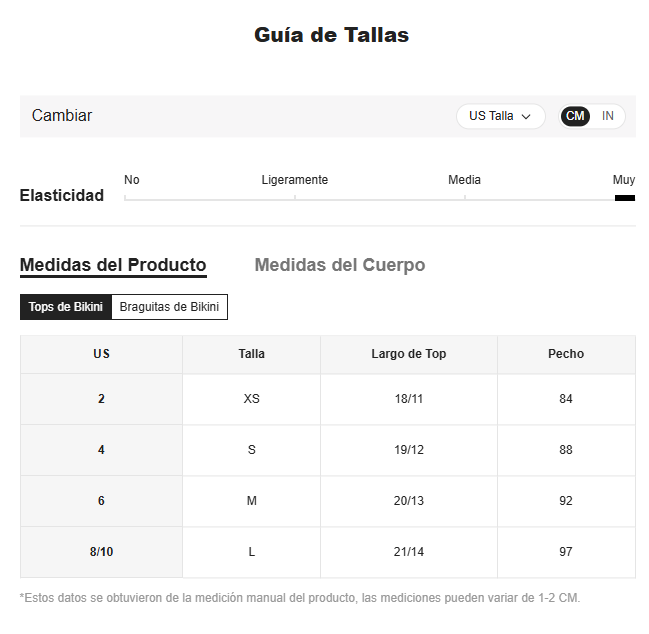Click the Talla column header
Screen dimensions: 649x634
(x=251, y=354)
